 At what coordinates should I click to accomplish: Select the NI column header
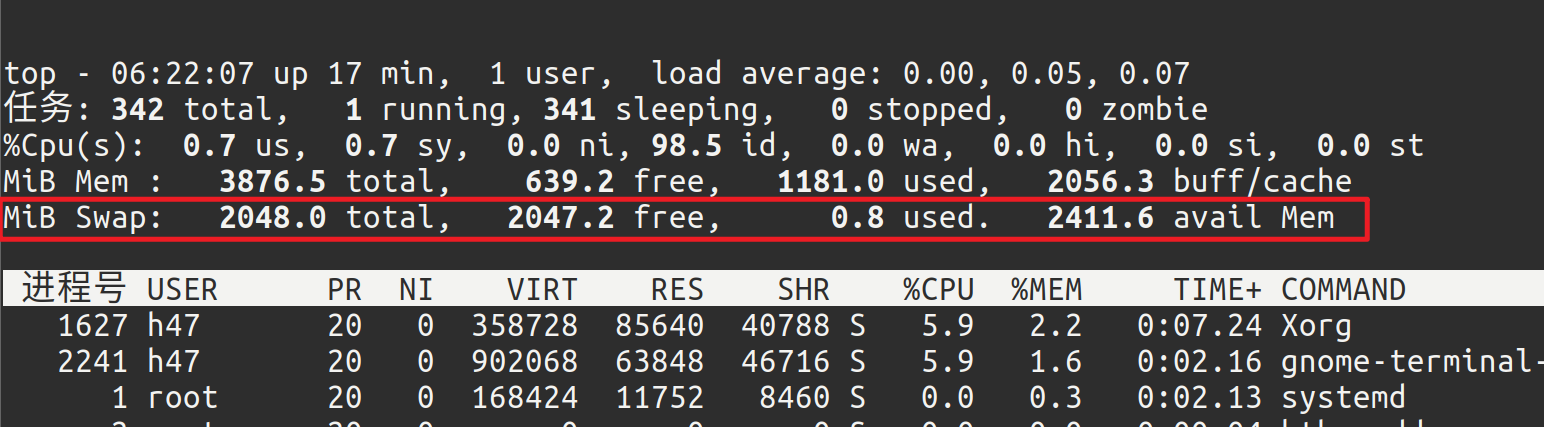416,290
